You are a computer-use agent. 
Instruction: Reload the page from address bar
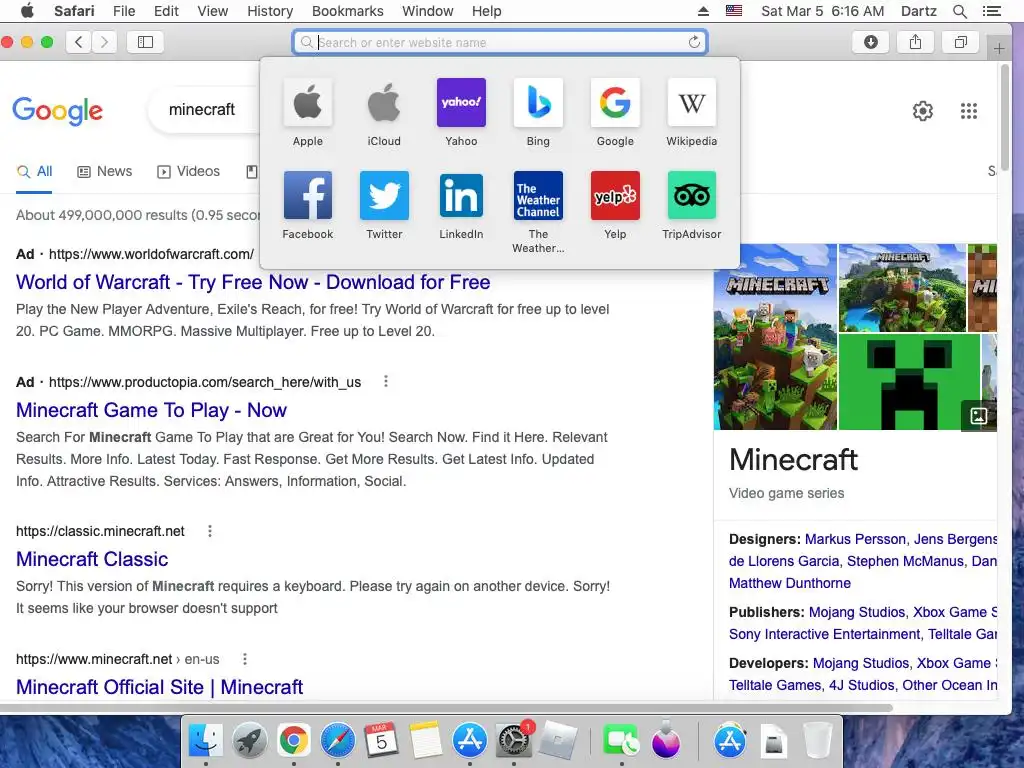tap(694, 42)
